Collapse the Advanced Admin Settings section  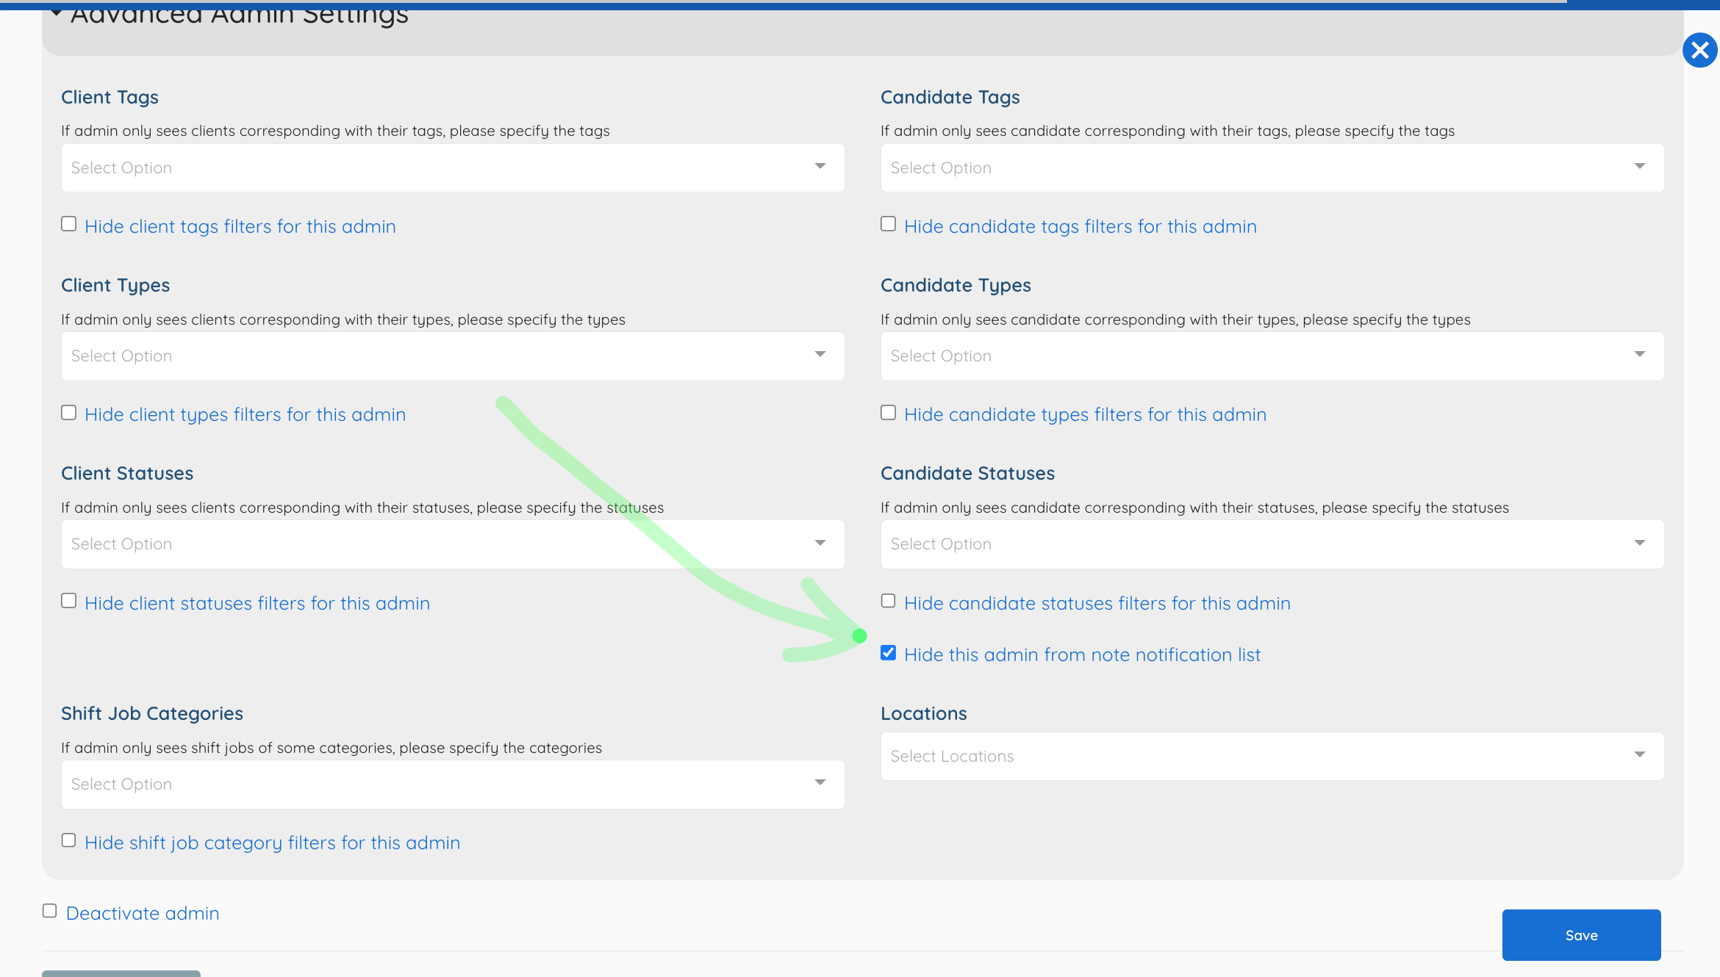[56, 12]
